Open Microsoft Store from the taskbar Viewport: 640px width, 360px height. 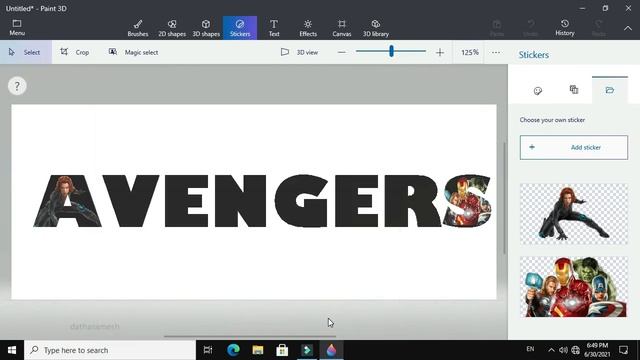click(282, 350)
